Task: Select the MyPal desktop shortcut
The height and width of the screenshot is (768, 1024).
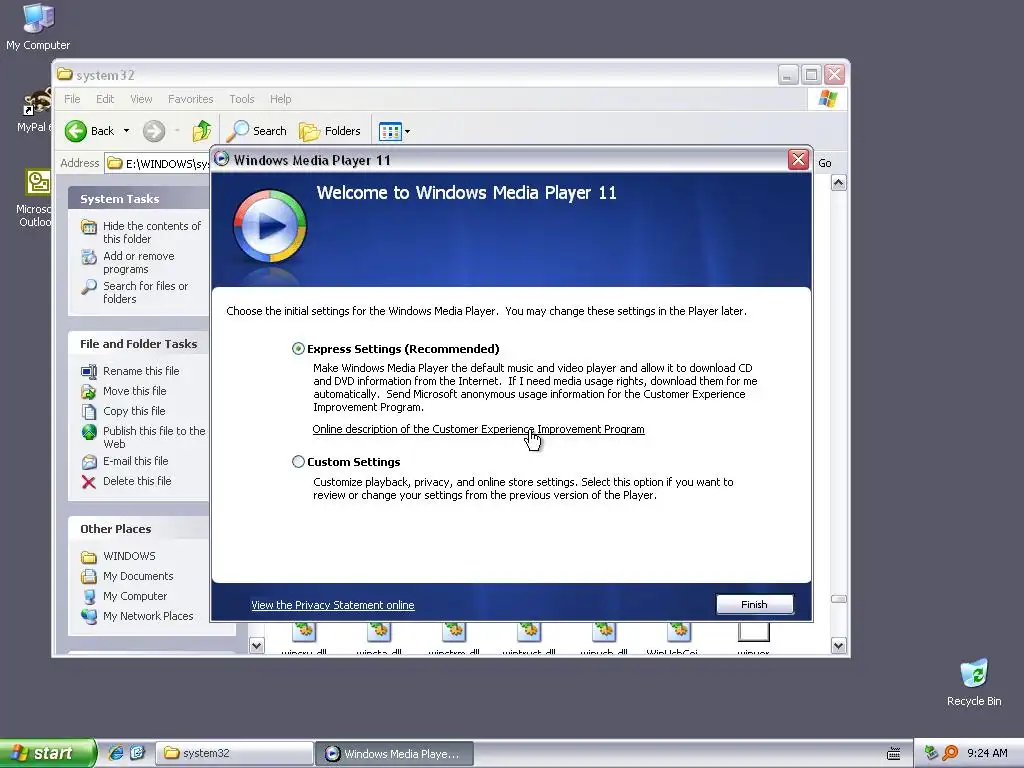Action: coord(35,110)
